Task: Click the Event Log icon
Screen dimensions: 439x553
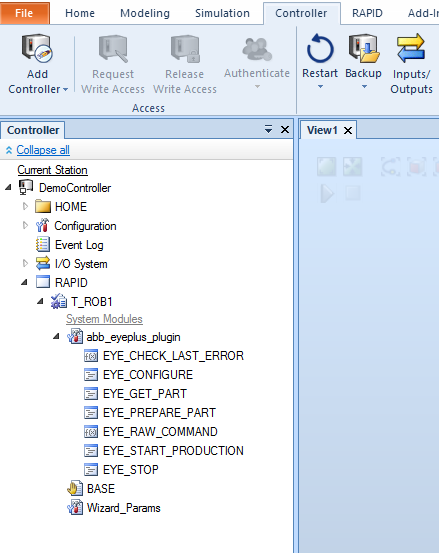Action: 43,244
